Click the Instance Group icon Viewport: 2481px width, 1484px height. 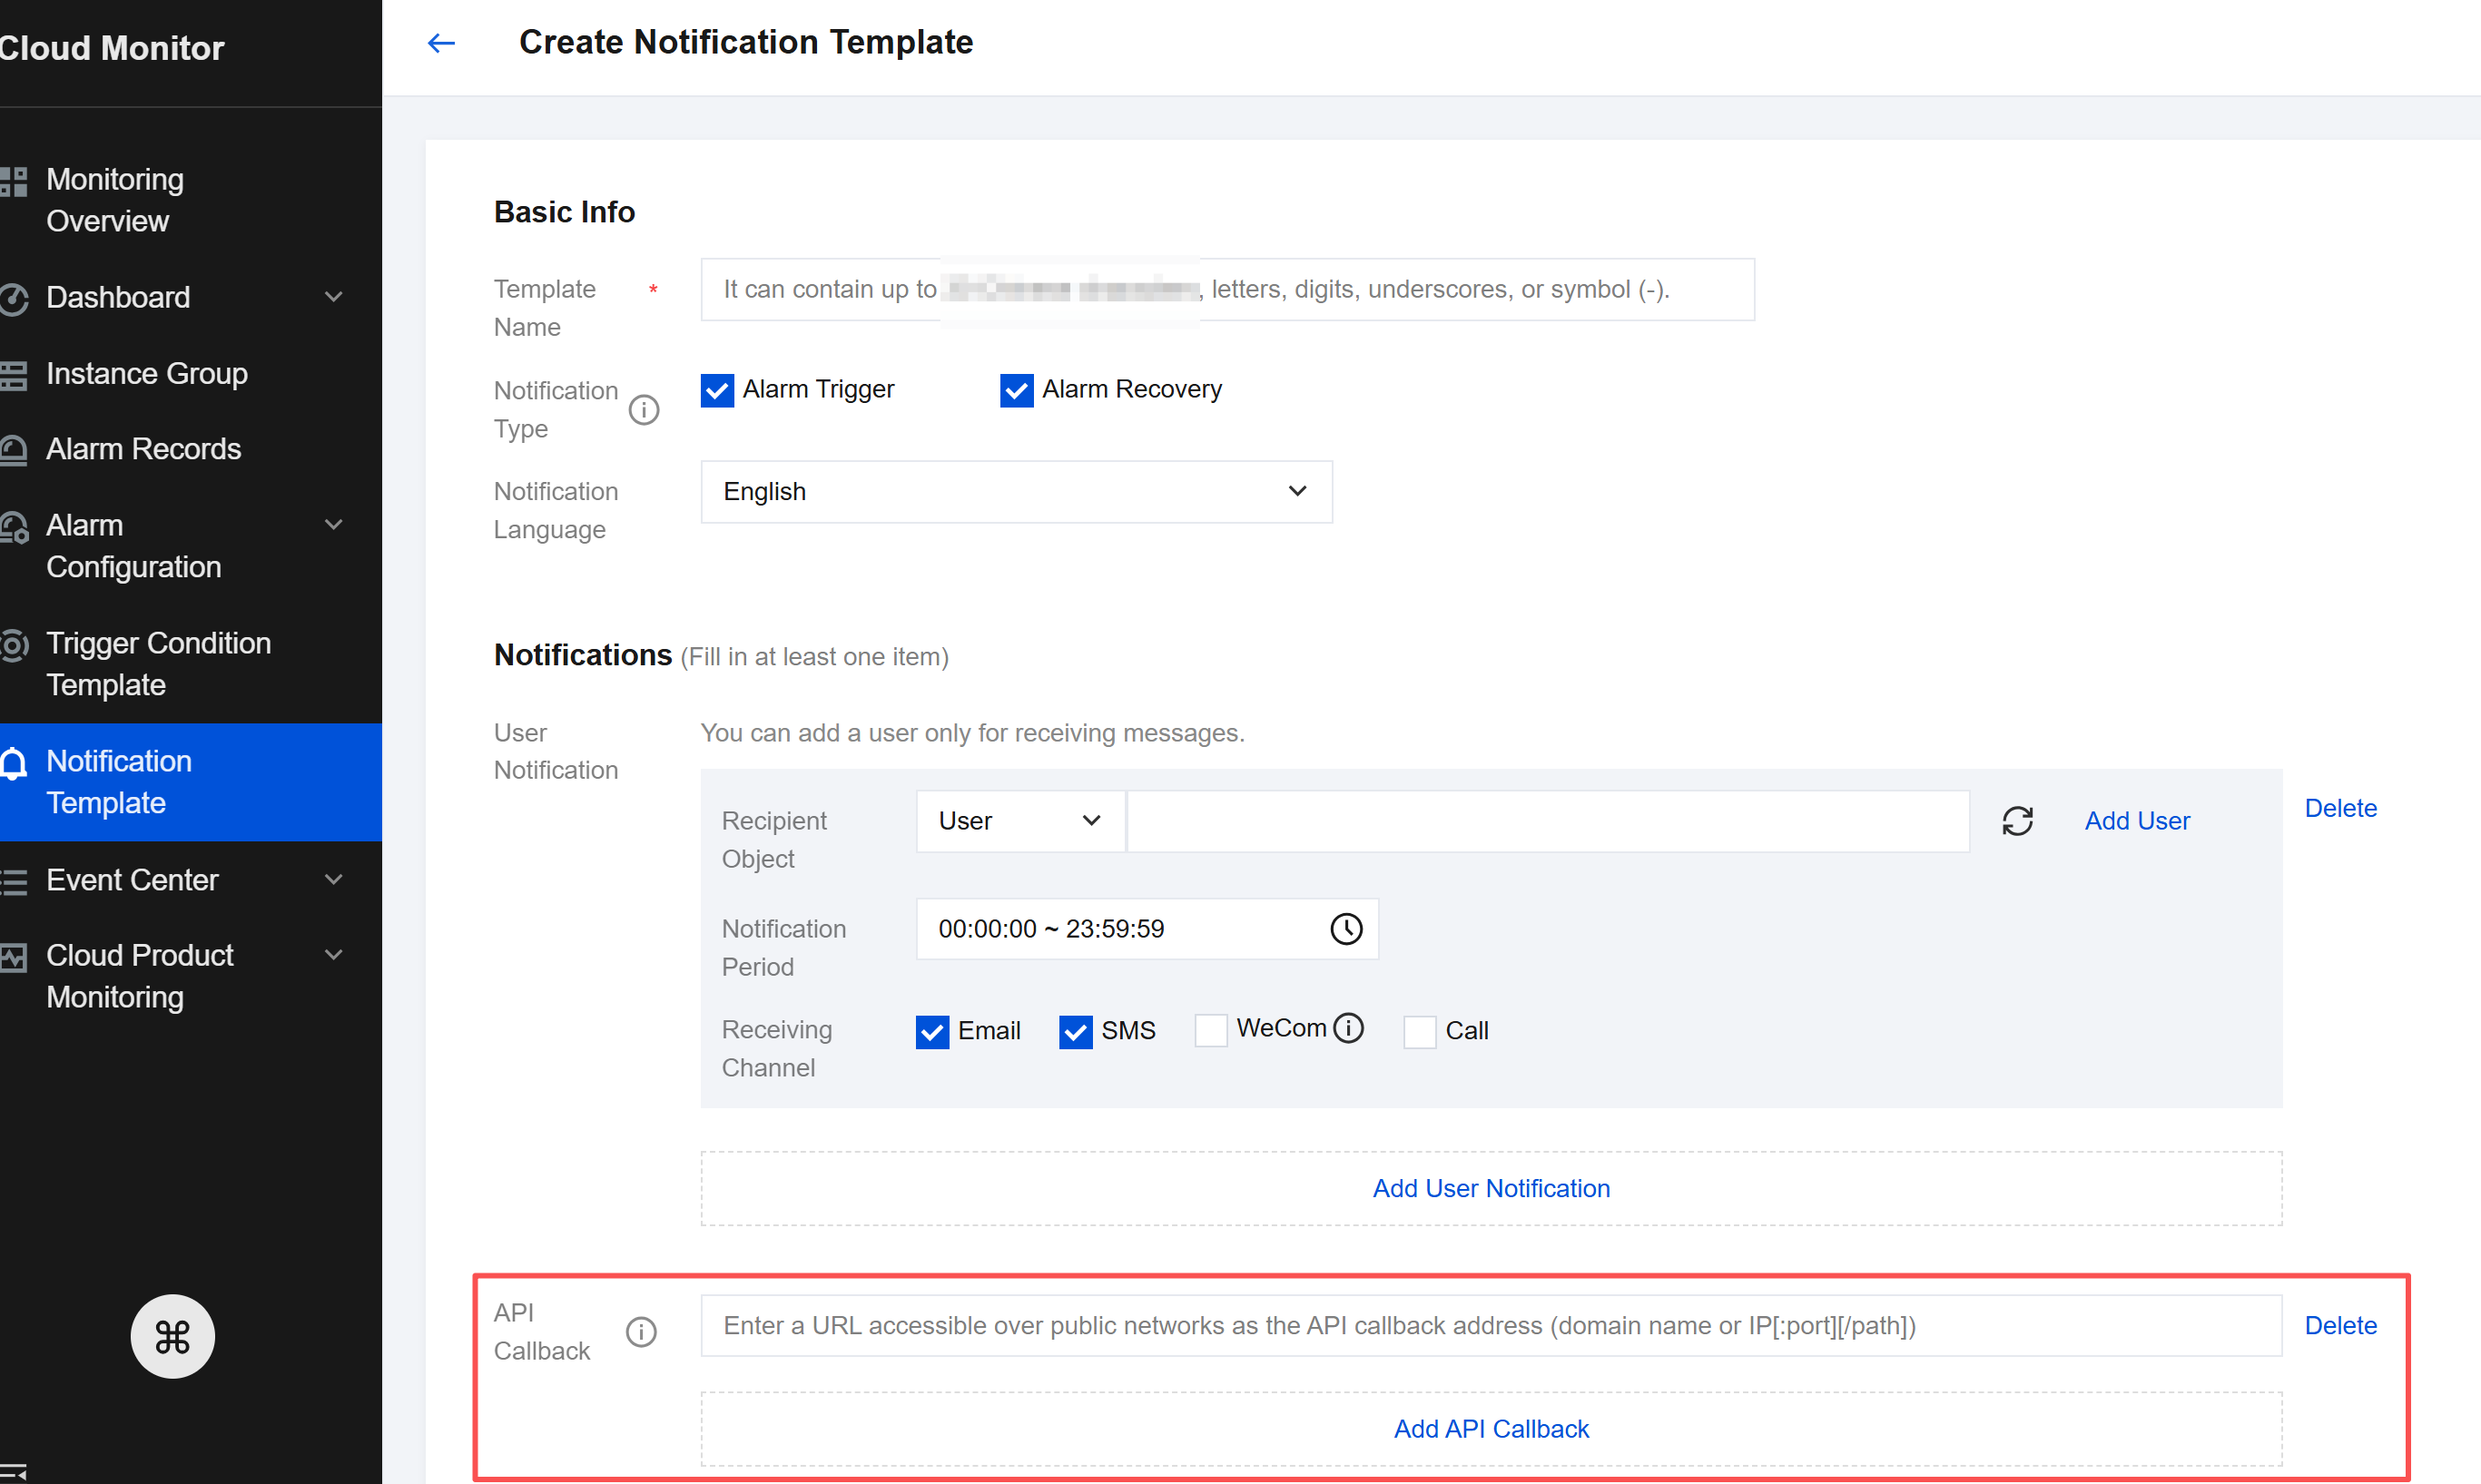[13, 374]
